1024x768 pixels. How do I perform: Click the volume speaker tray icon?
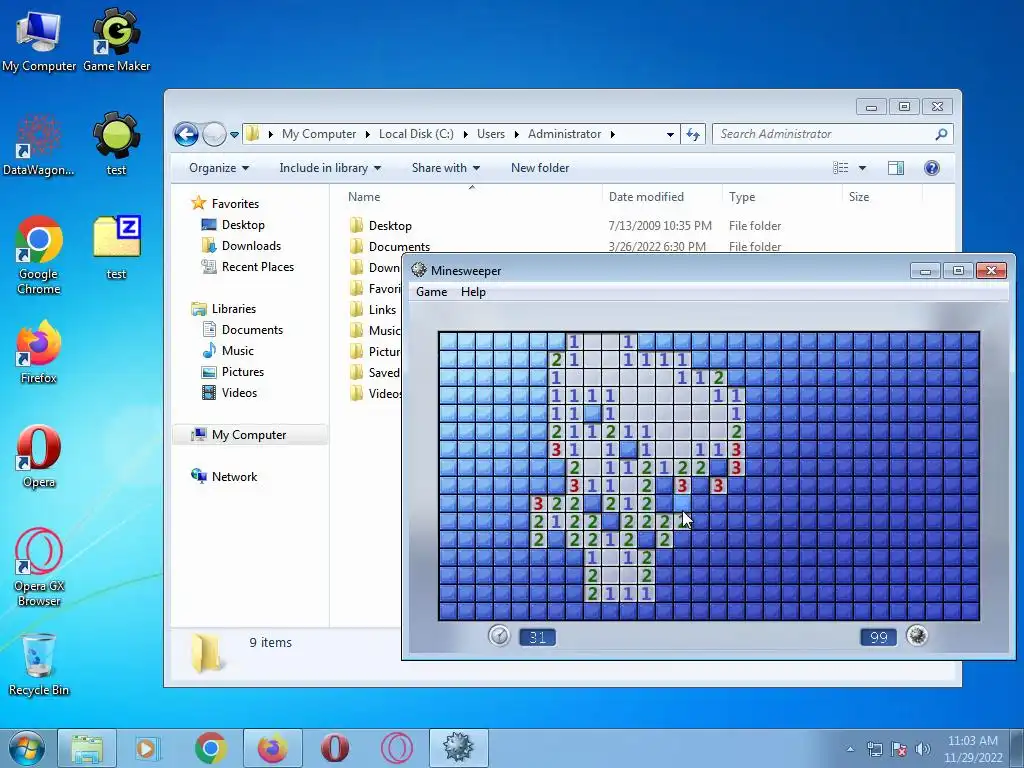pos(923,749)
